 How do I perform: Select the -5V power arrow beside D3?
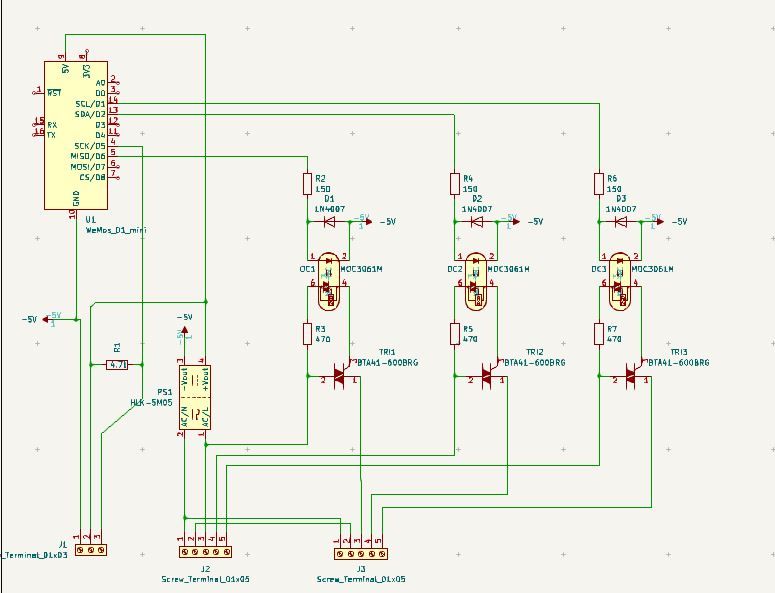(660, 222)
